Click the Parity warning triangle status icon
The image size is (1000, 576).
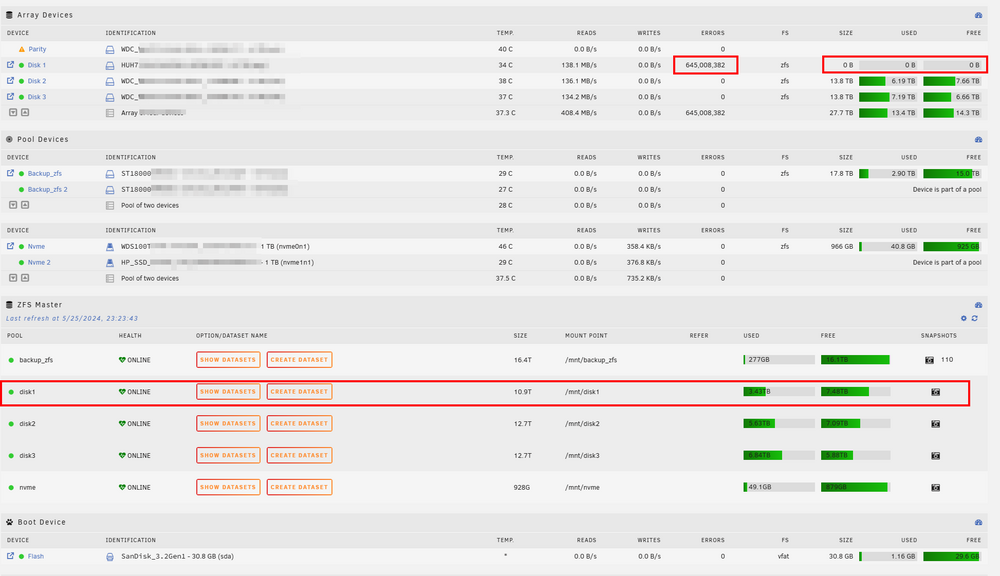coord(22,49)
